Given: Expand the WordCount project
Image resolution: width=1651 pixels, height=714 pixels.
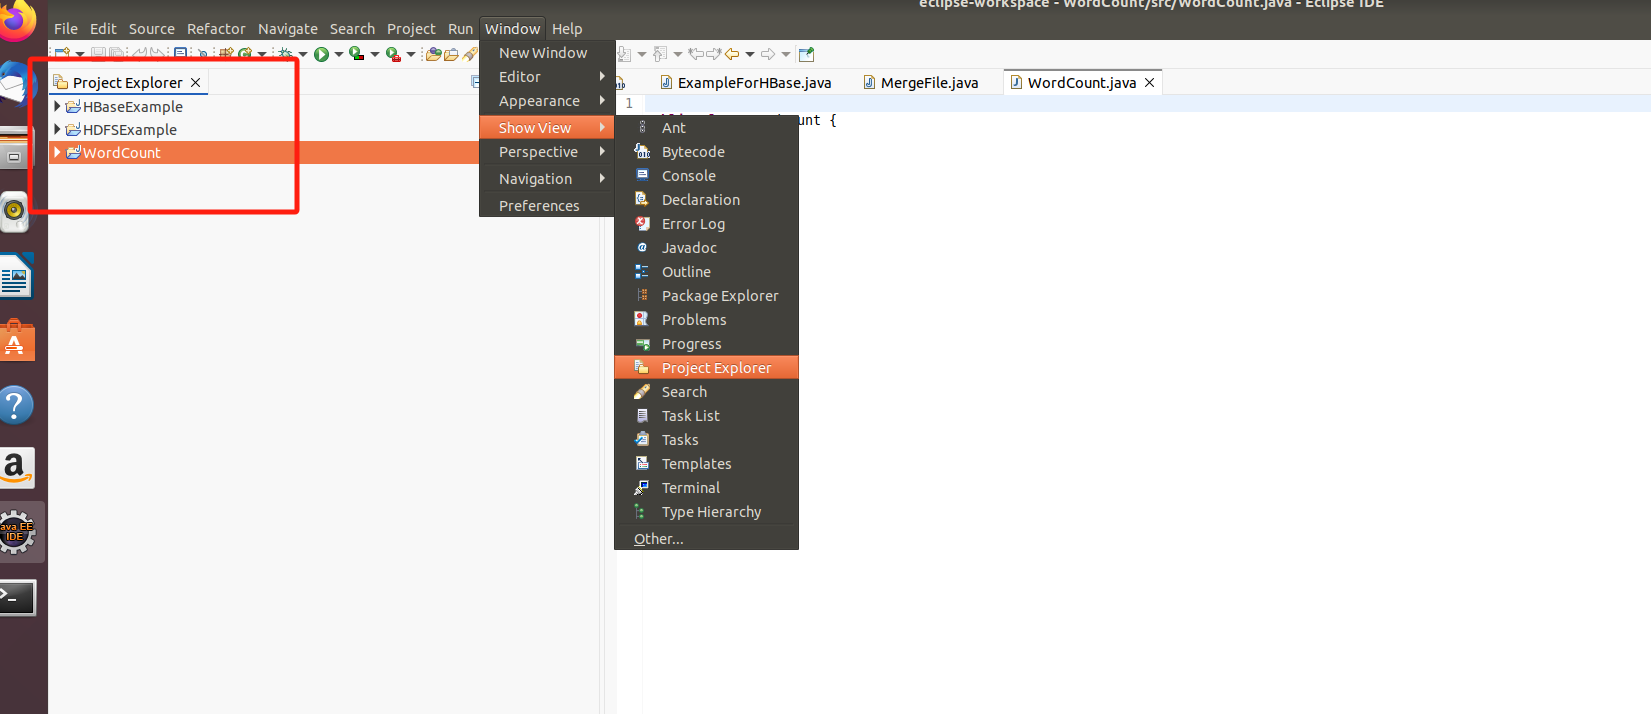Looking at the screenshot, I should click(57, 152).
